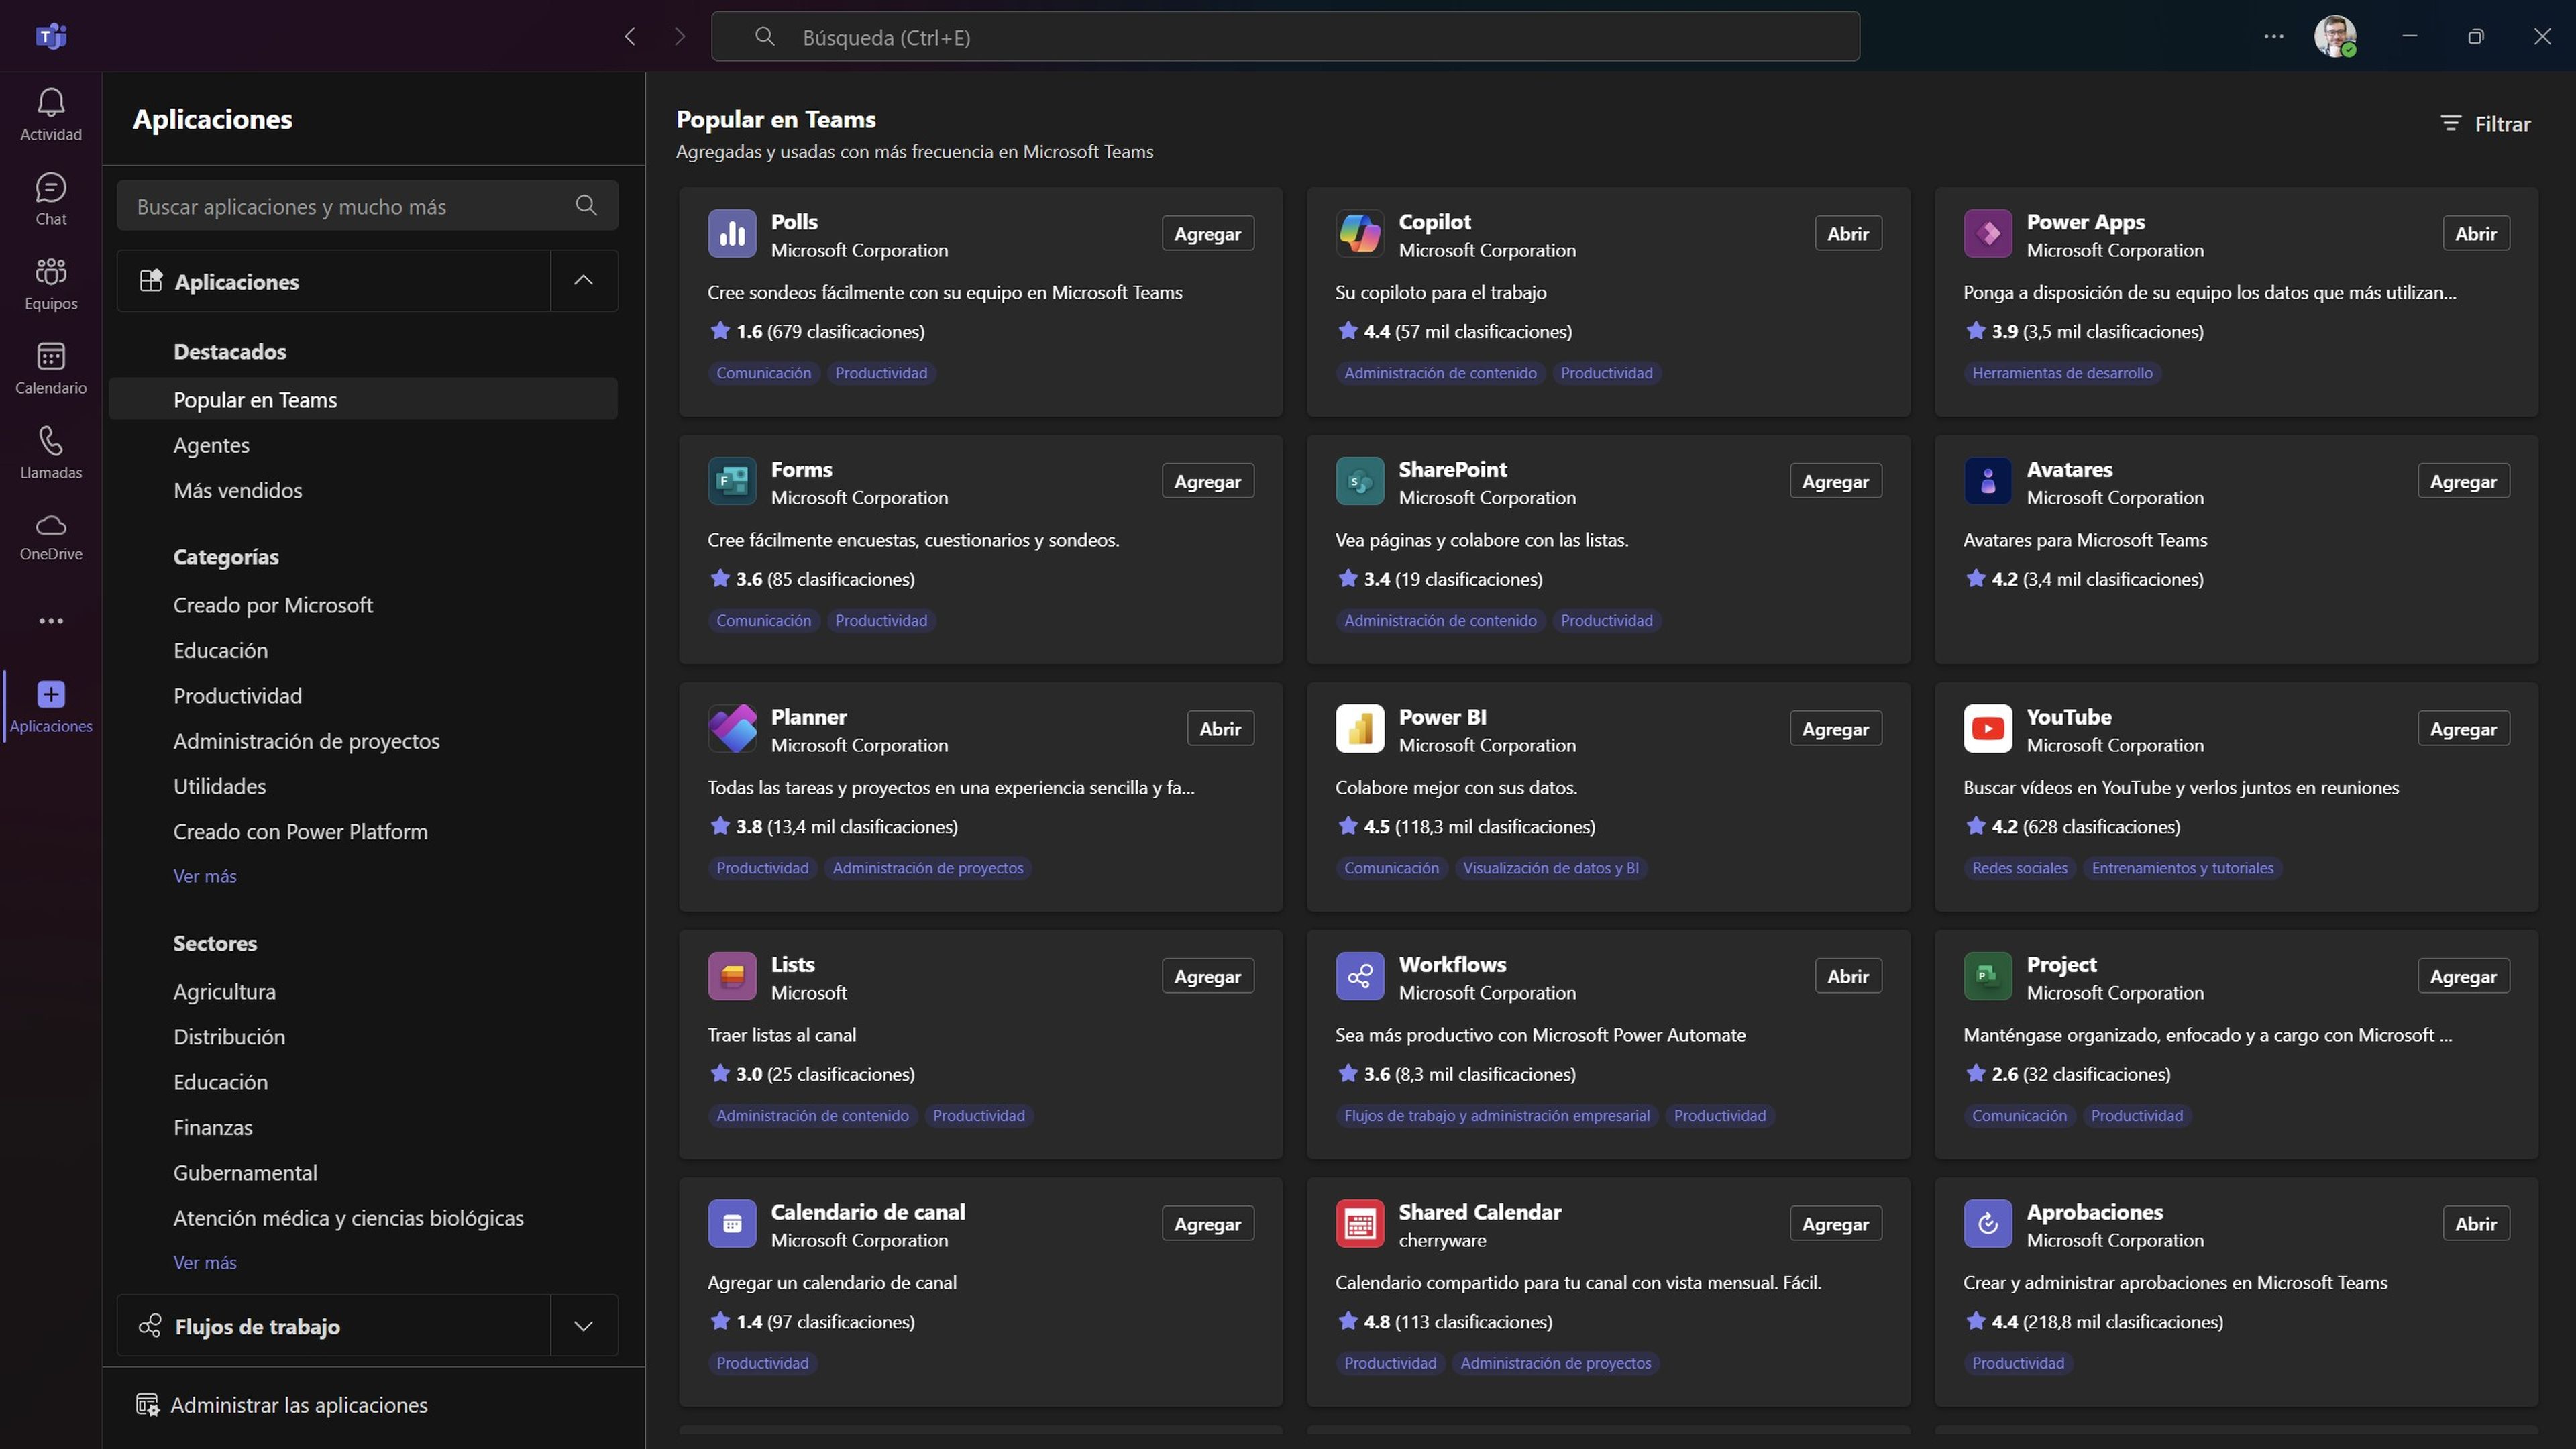Image resolution: width=2576 pixels, height=1449 pixels.
Task: Click the Power Apps icon
Action: [1988, 234]
